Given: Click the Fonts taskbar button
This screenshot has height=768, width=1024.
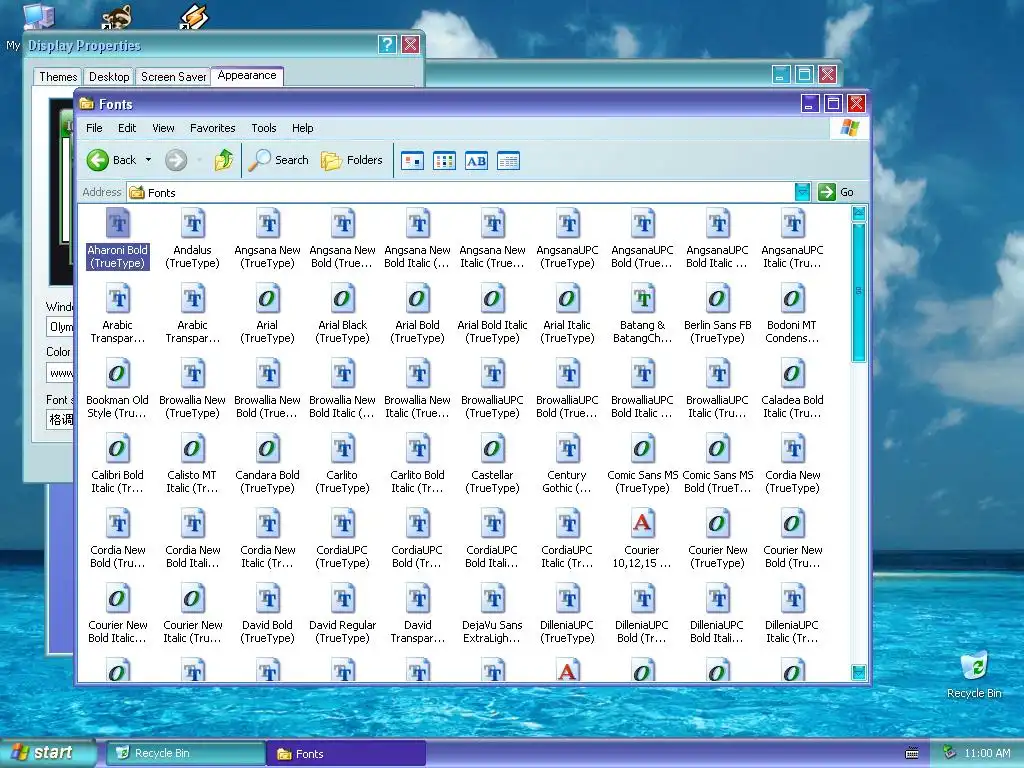Looking at the screenshot, I should 346,753.
